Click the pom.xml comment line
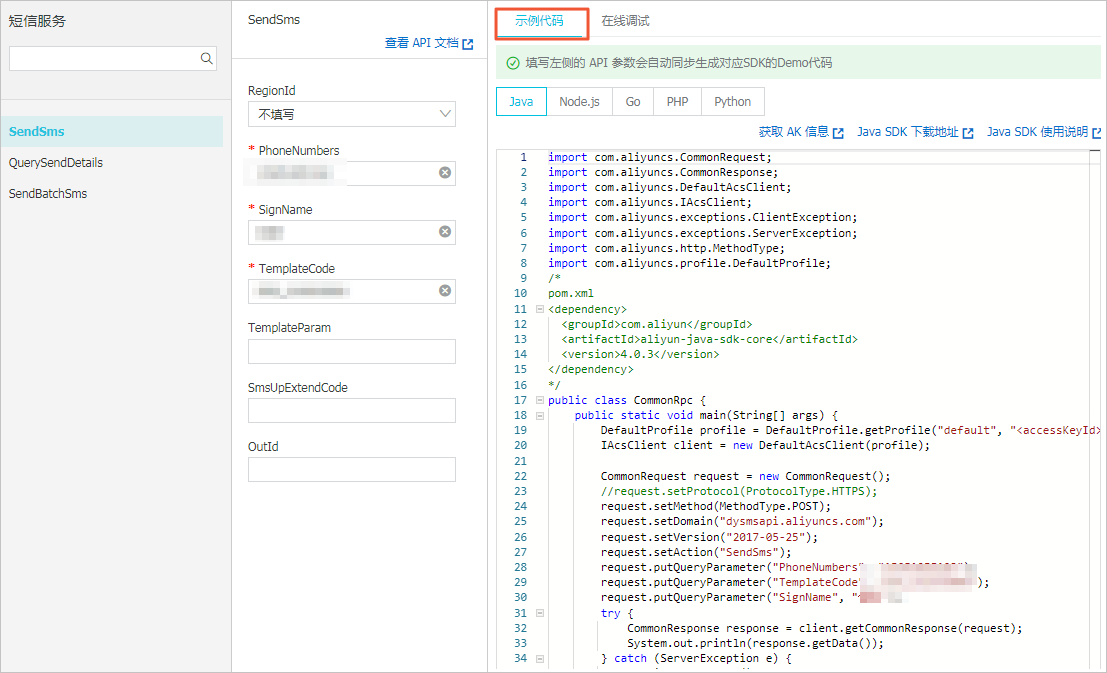The width and height of the screenshot is (1107, 673). pyautogui.click(x=571, y=294)
